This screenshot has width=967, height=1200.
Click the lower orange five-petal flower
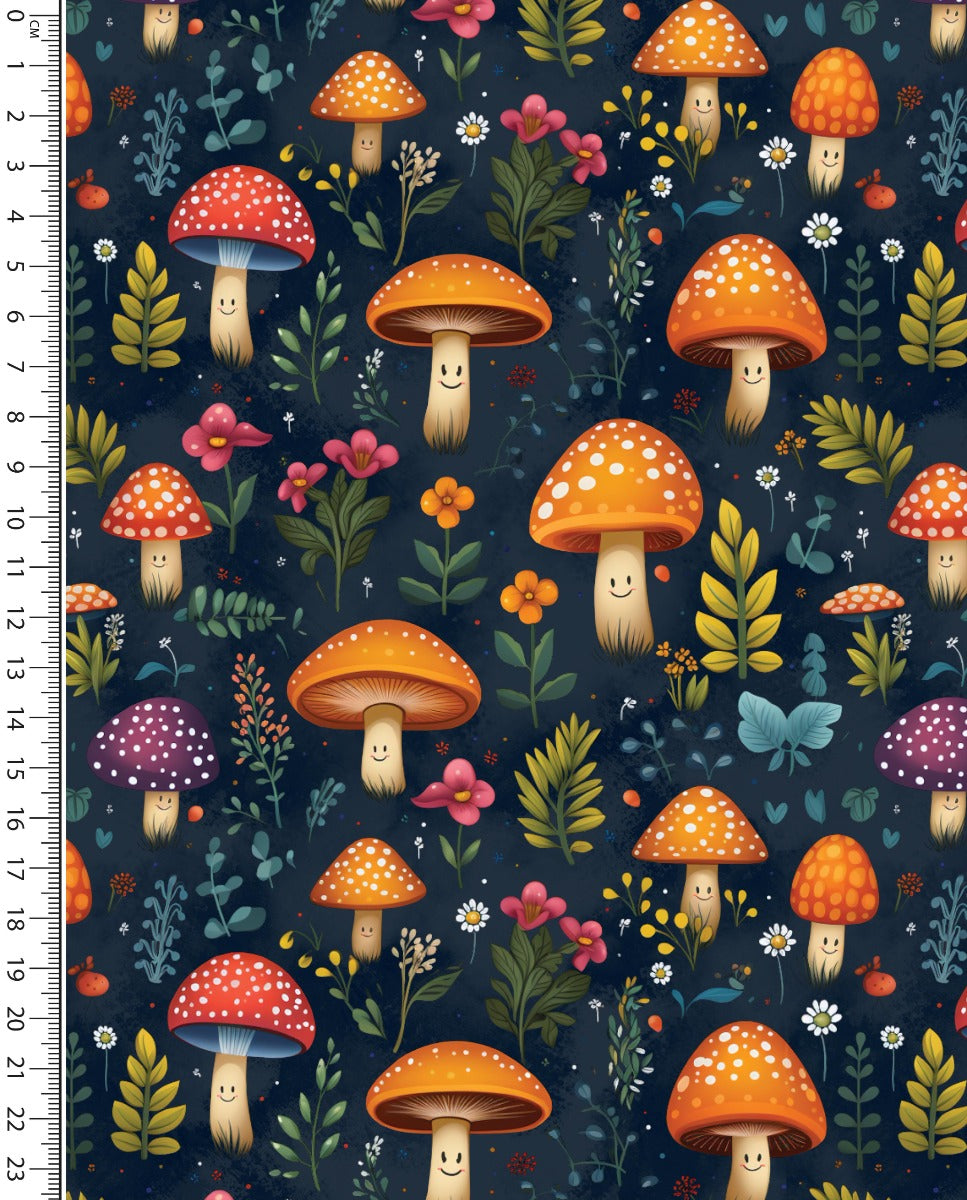coord(529,597)
